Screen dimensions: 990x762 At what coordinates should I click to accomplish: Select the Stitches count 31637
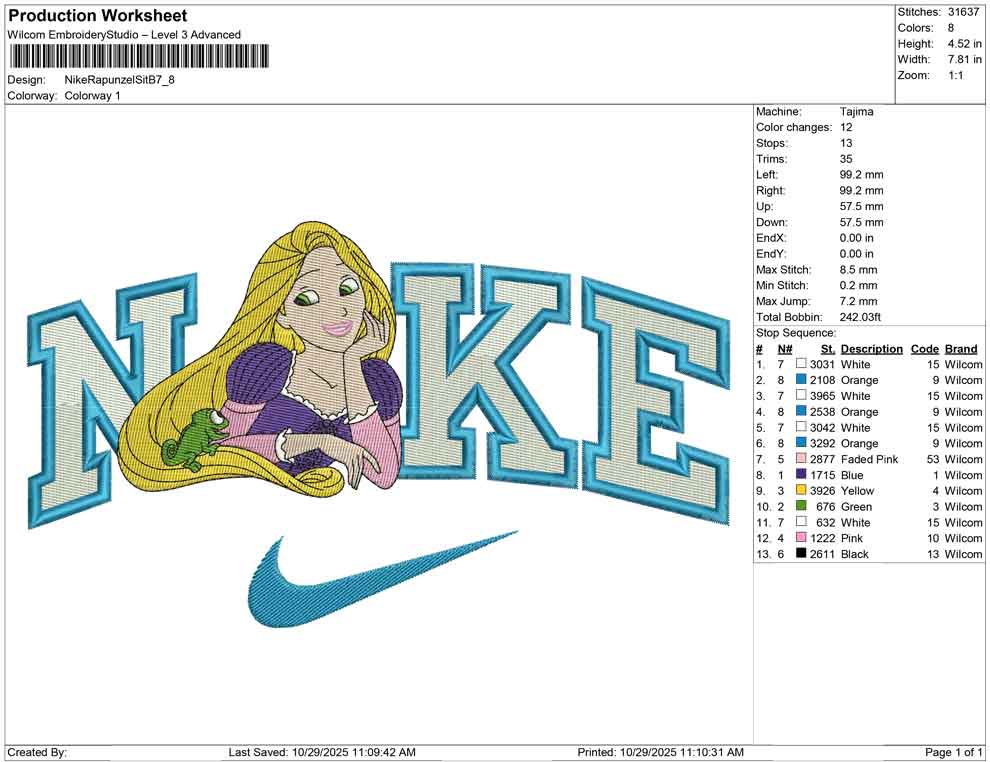click(x=962, y=11)
